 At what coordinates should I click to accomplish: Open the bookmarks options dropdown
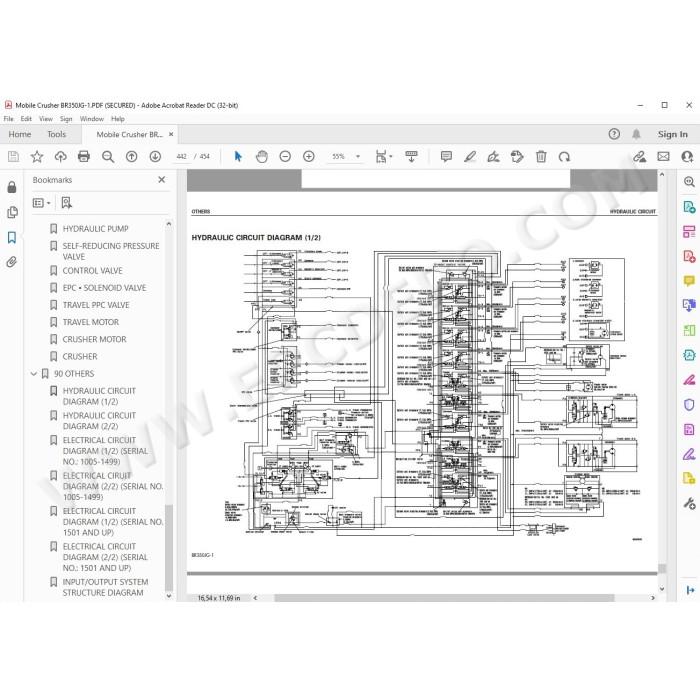(42, 203)
